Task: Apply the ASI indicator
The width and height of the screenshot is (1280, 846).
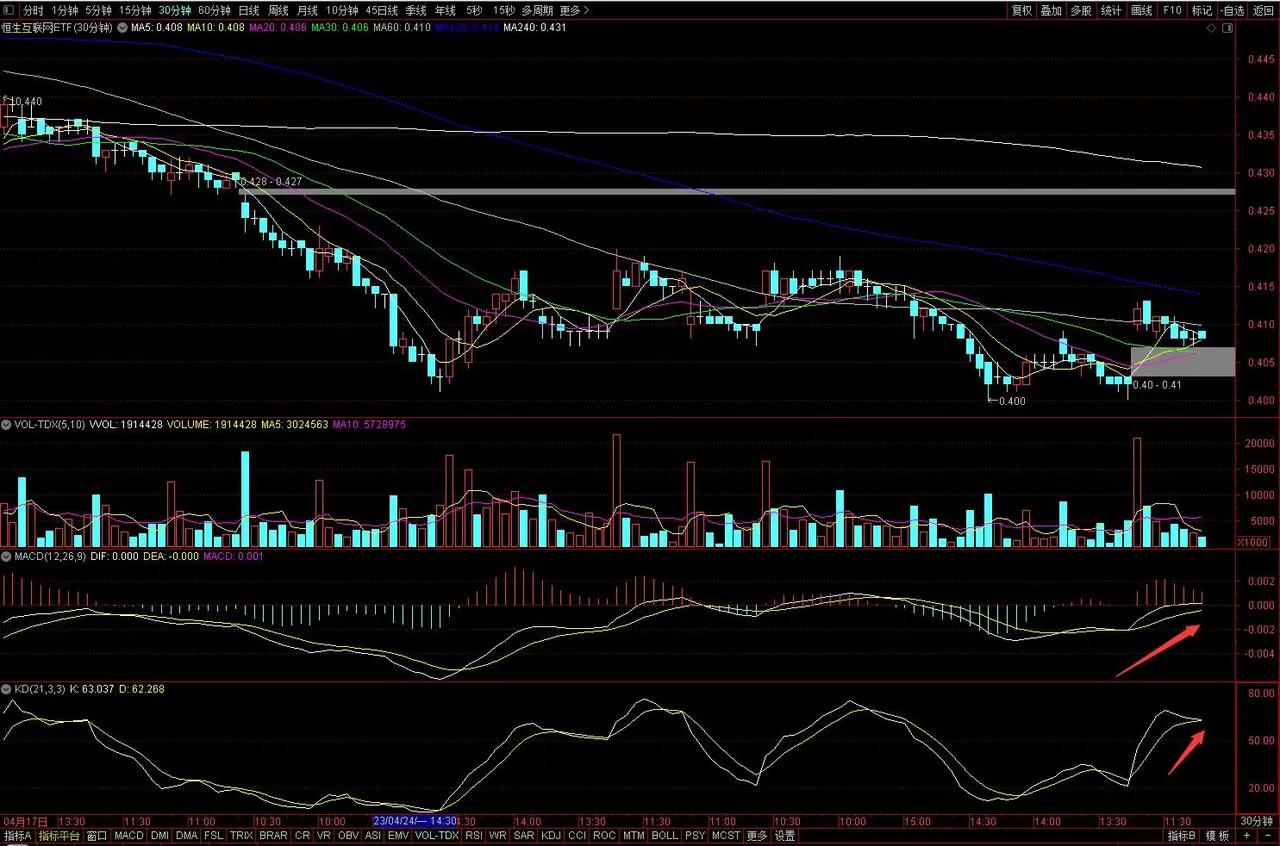Action: pos(373,835)
